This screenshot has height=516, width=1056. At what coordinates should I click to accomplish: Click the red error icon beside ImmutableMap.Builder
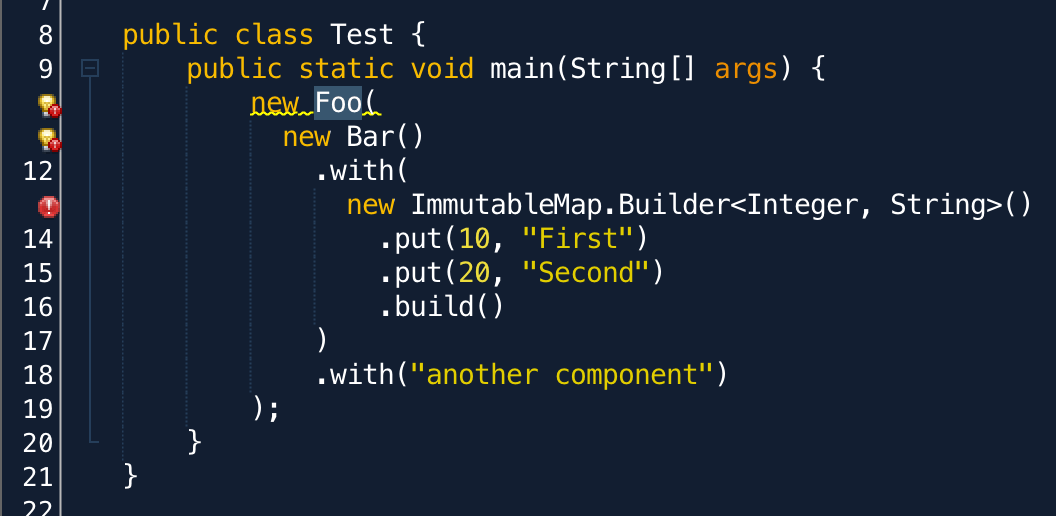(48, 207)
